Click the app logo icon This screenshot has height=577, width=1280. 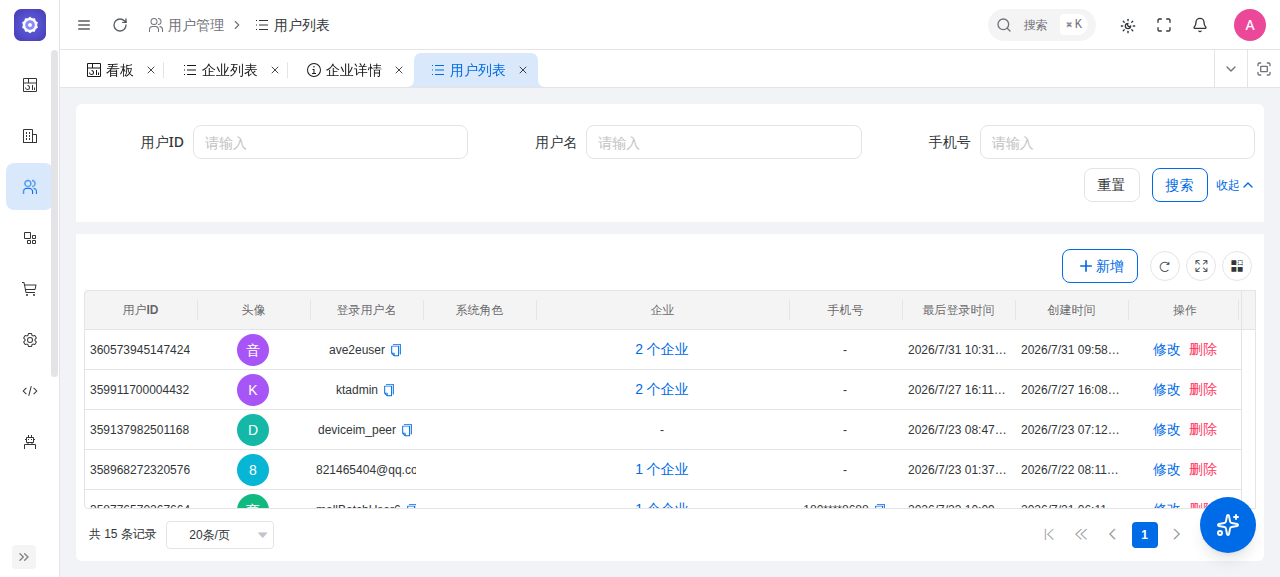click(x=30, y=25)
